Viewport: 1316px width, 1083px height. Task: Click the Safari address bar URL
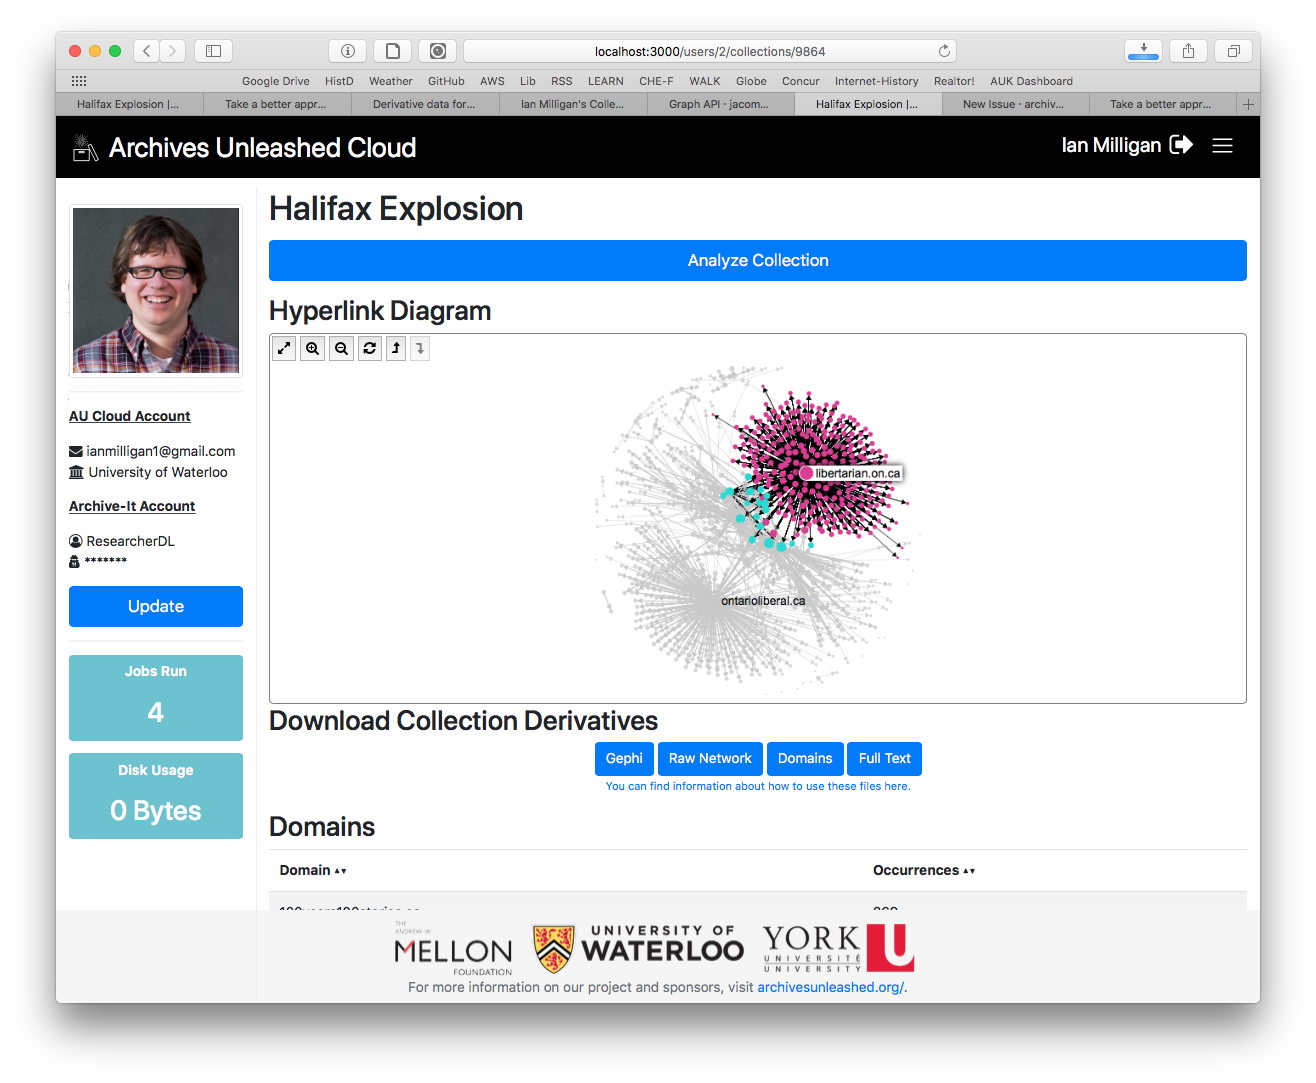(x=710, y=51)
